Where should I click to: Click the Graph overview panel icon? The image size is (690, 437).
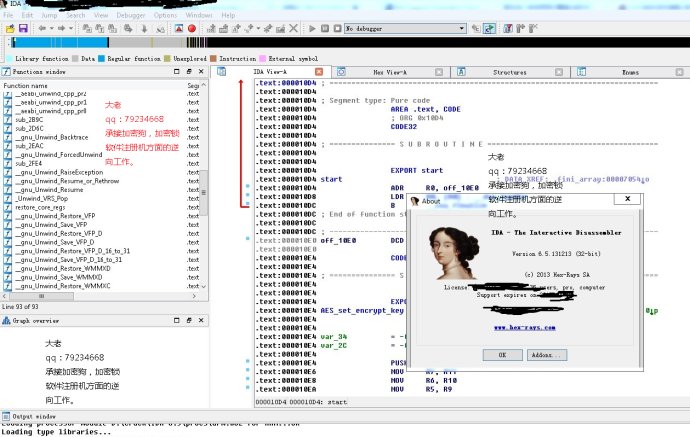[7, 321]
